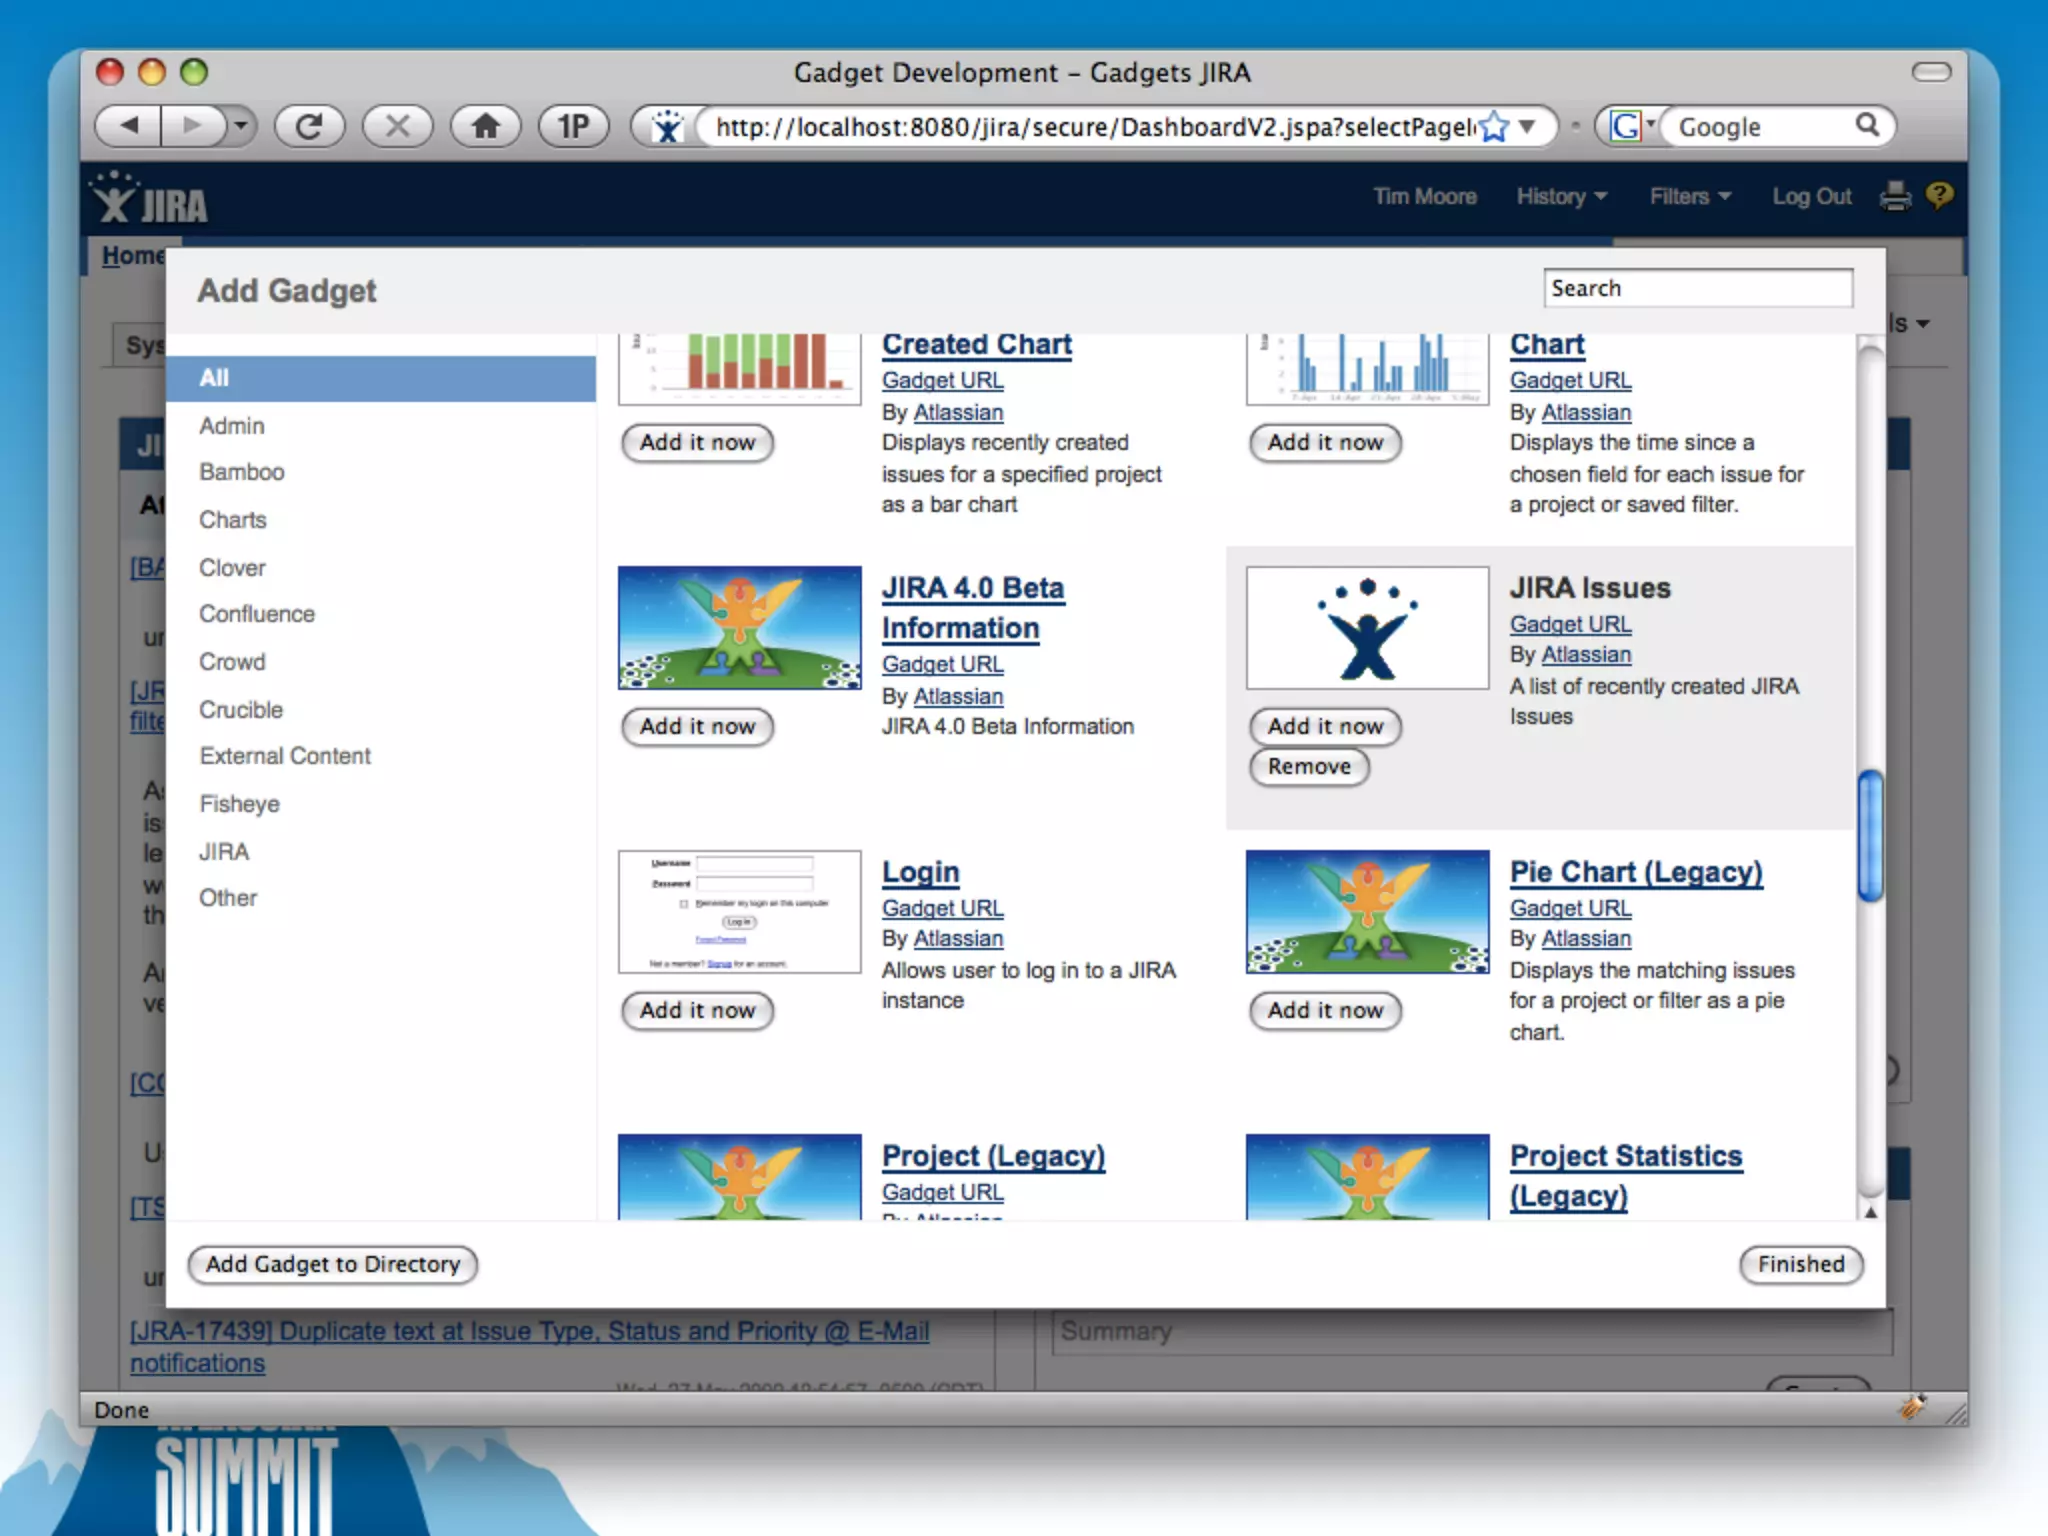2048x1536 pixels.
Task: Click the Home tab behind the dialog
Action: click(131, 256)
